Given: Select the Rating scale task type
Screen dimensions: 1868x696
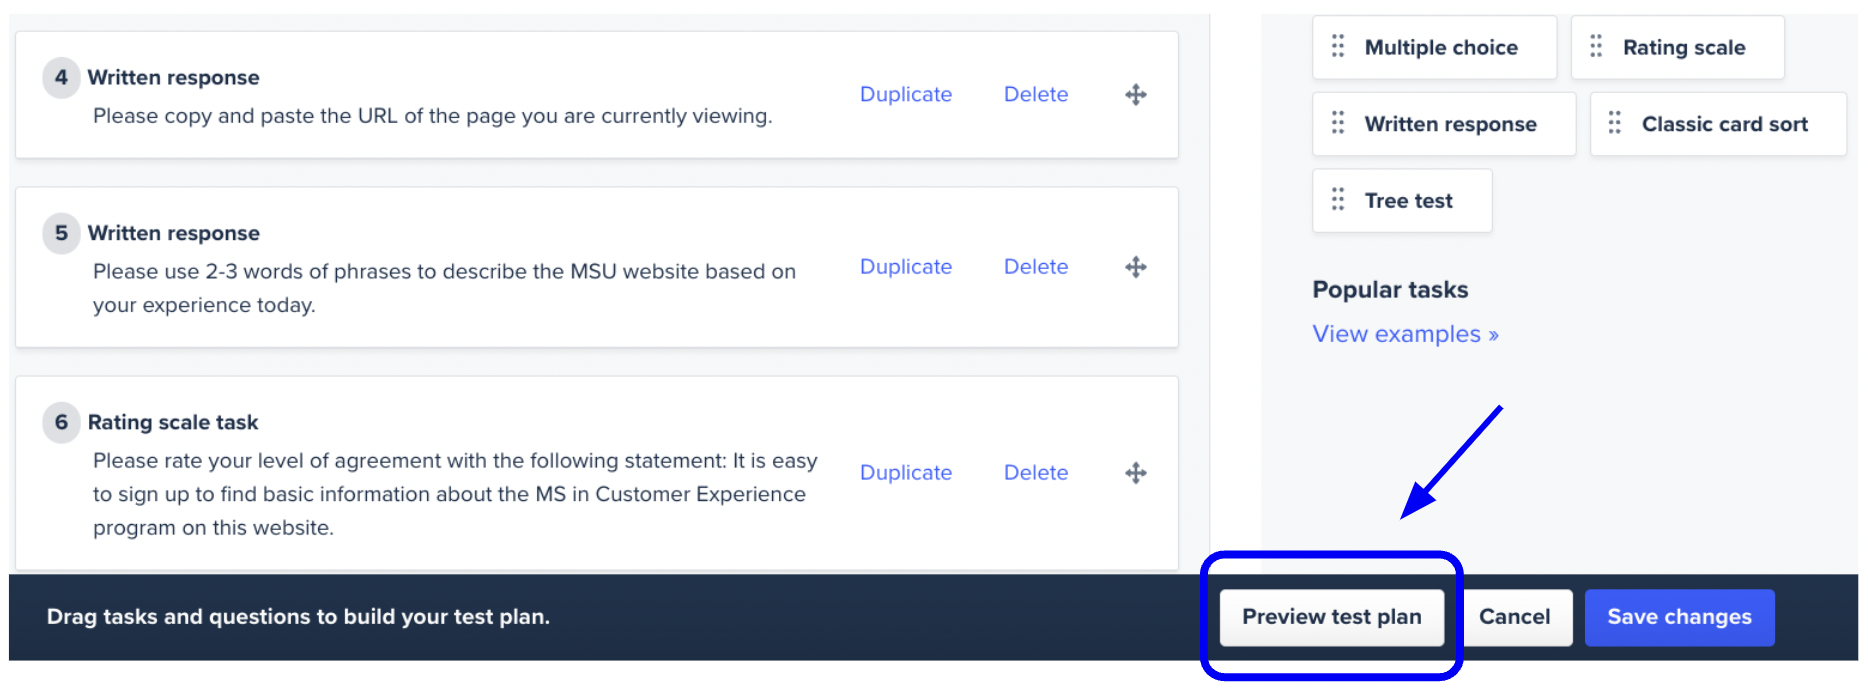Looking at the screenshot, I should 1678,47.
